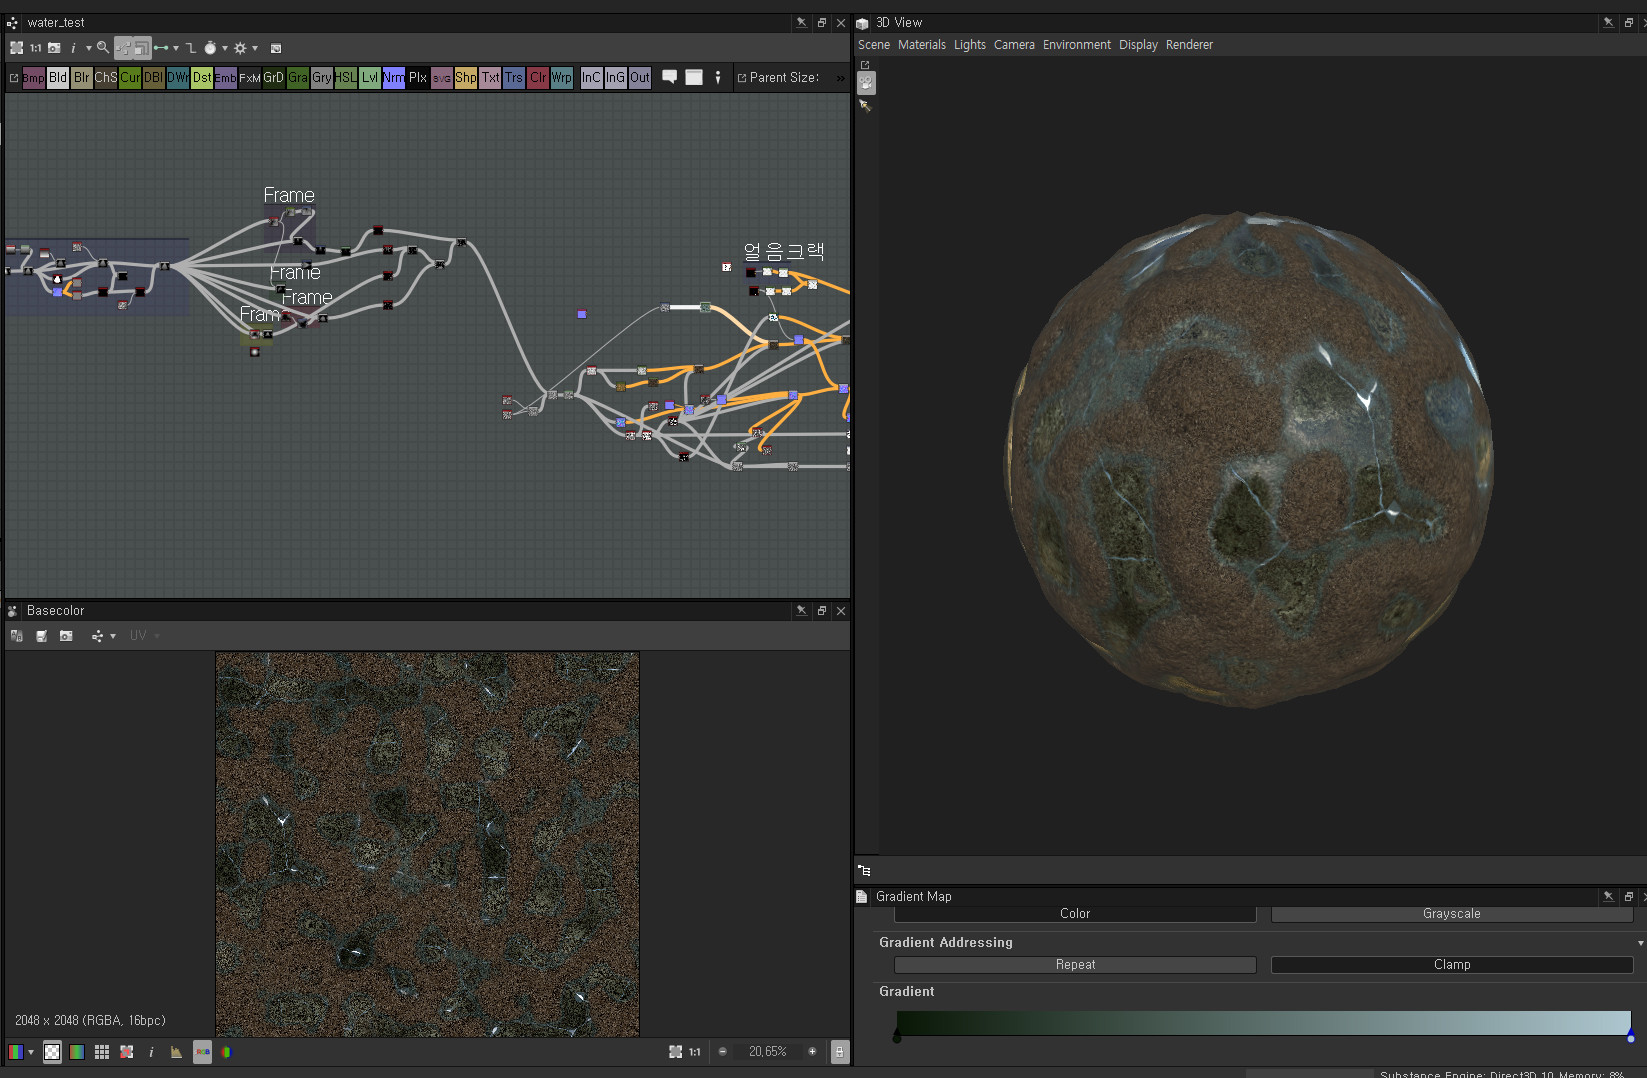This screenshot has width=1647, height=1078.
Task: Select the Blend node in the node toolbar
Action: point(58,77)
